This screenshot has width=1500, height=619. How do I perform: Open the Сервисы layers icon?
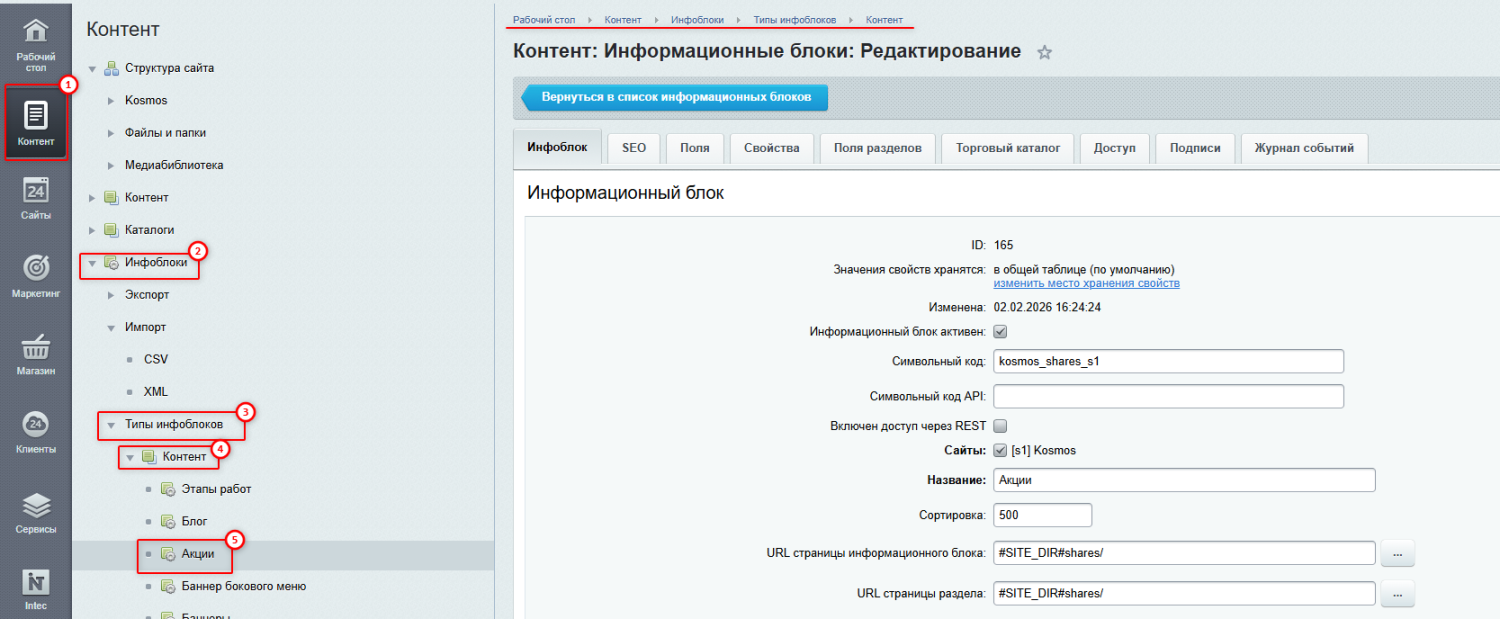pyautogui.click(x=36, y=504)
